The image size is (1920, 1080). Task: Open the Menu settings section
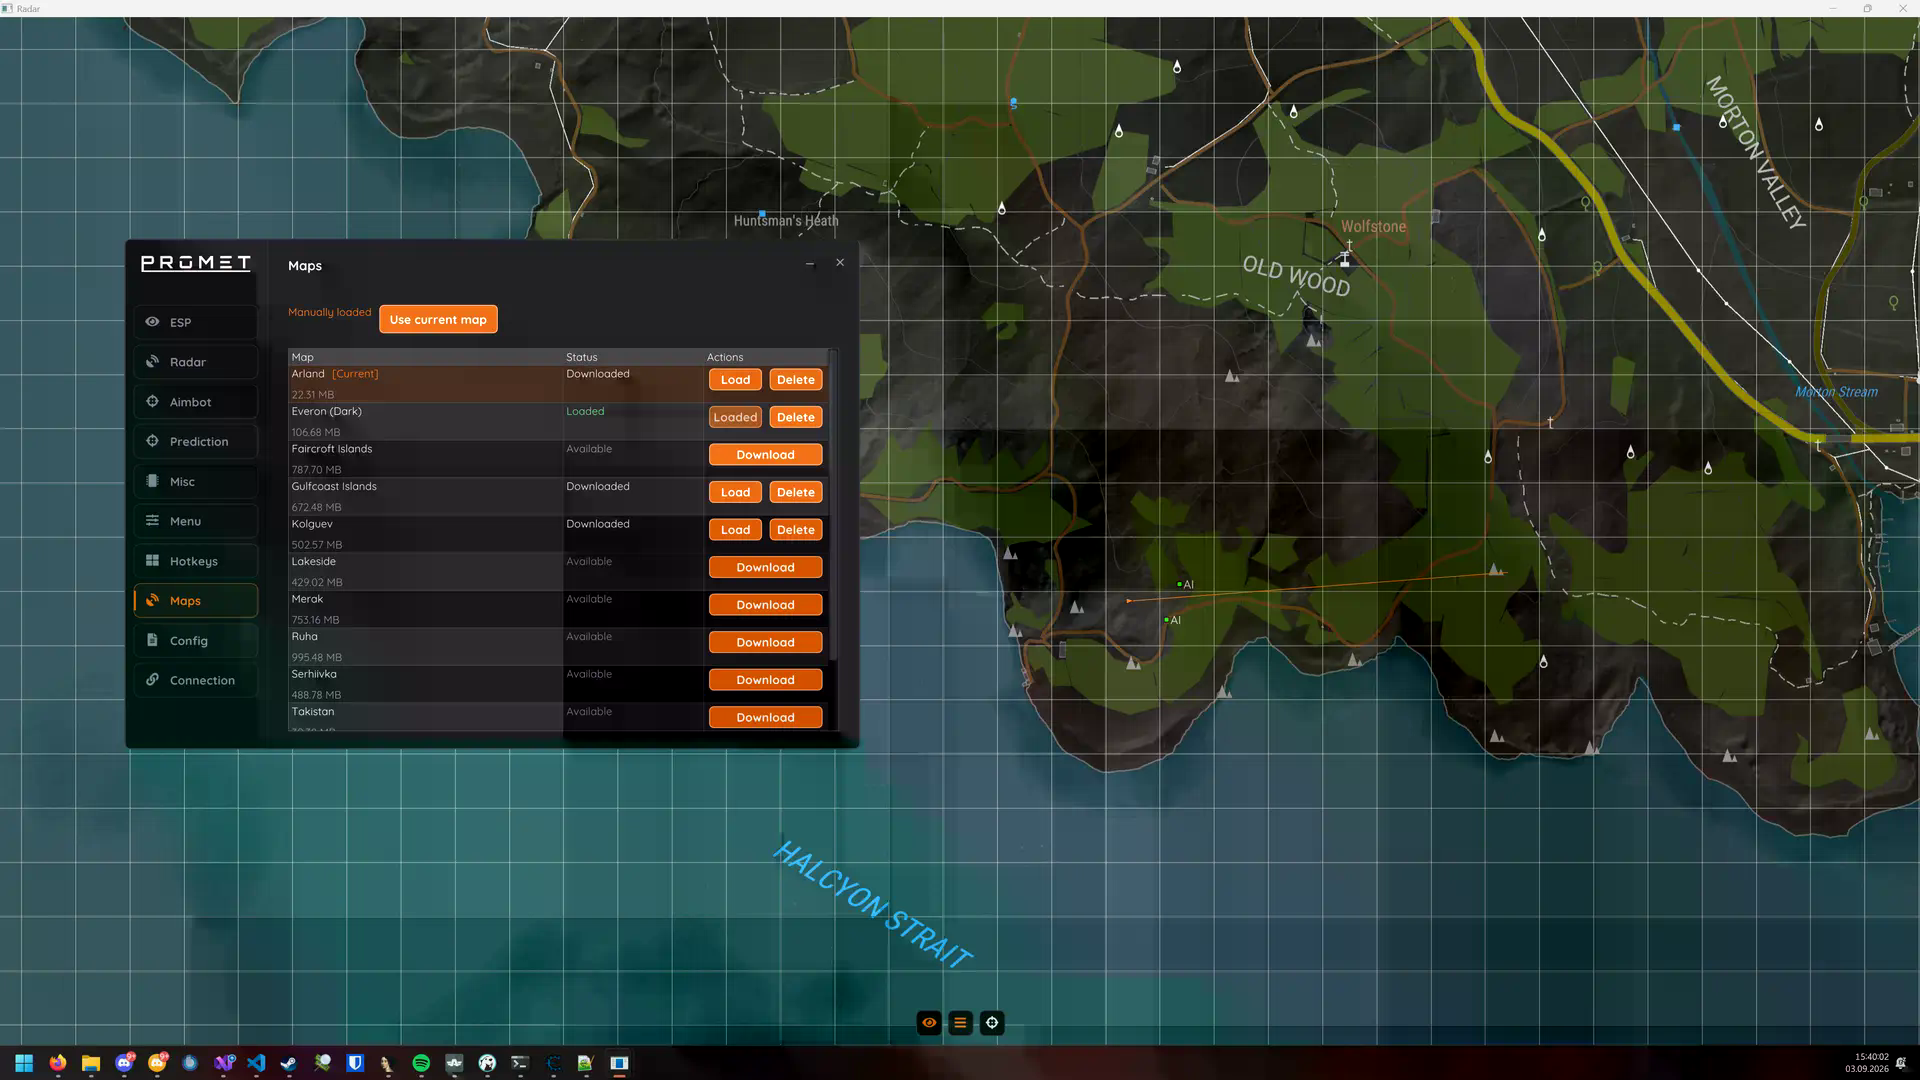click(196, 521)
